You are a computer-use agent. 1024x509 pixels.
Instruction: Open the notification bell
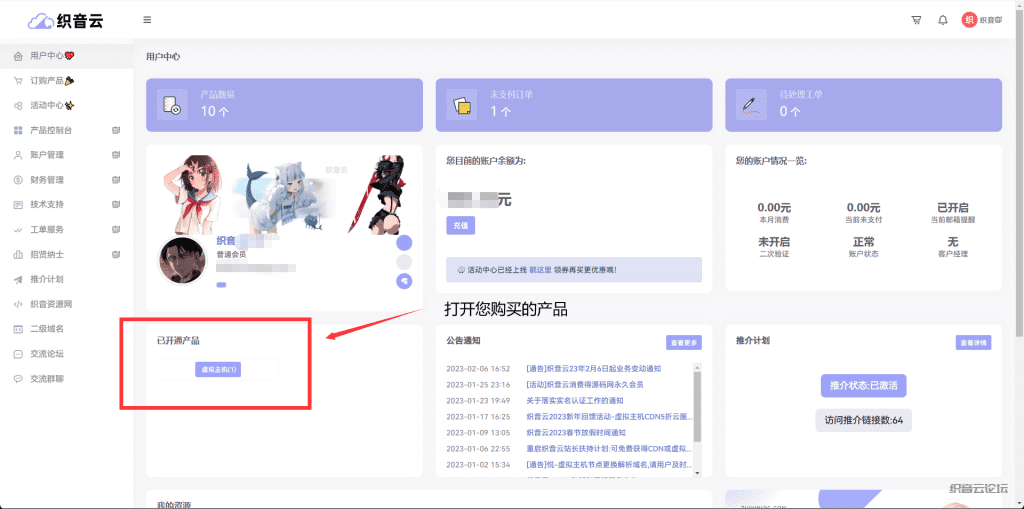[x=942, y=20]
